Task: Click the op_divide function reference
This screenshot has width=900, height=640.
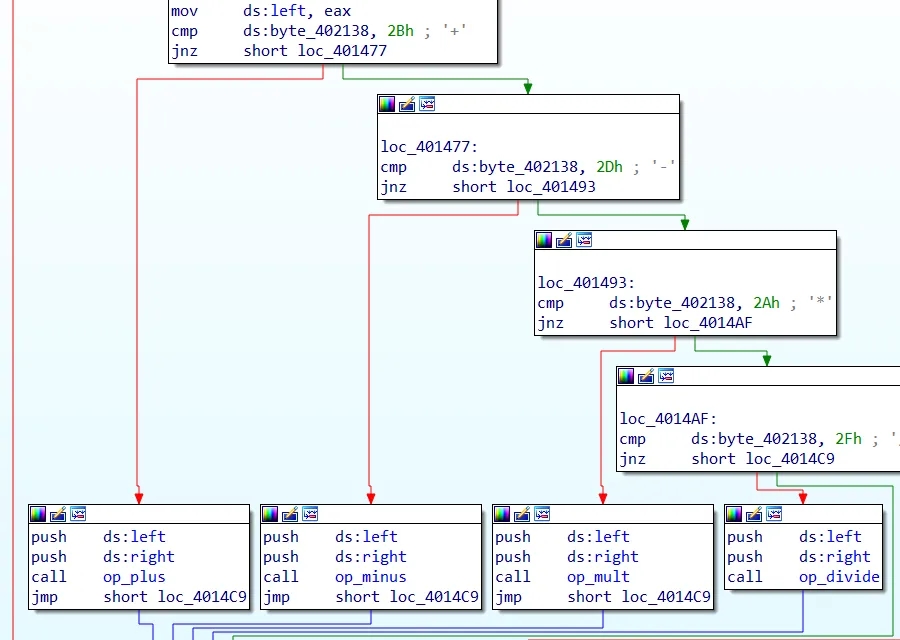Action: click(838, 577)
